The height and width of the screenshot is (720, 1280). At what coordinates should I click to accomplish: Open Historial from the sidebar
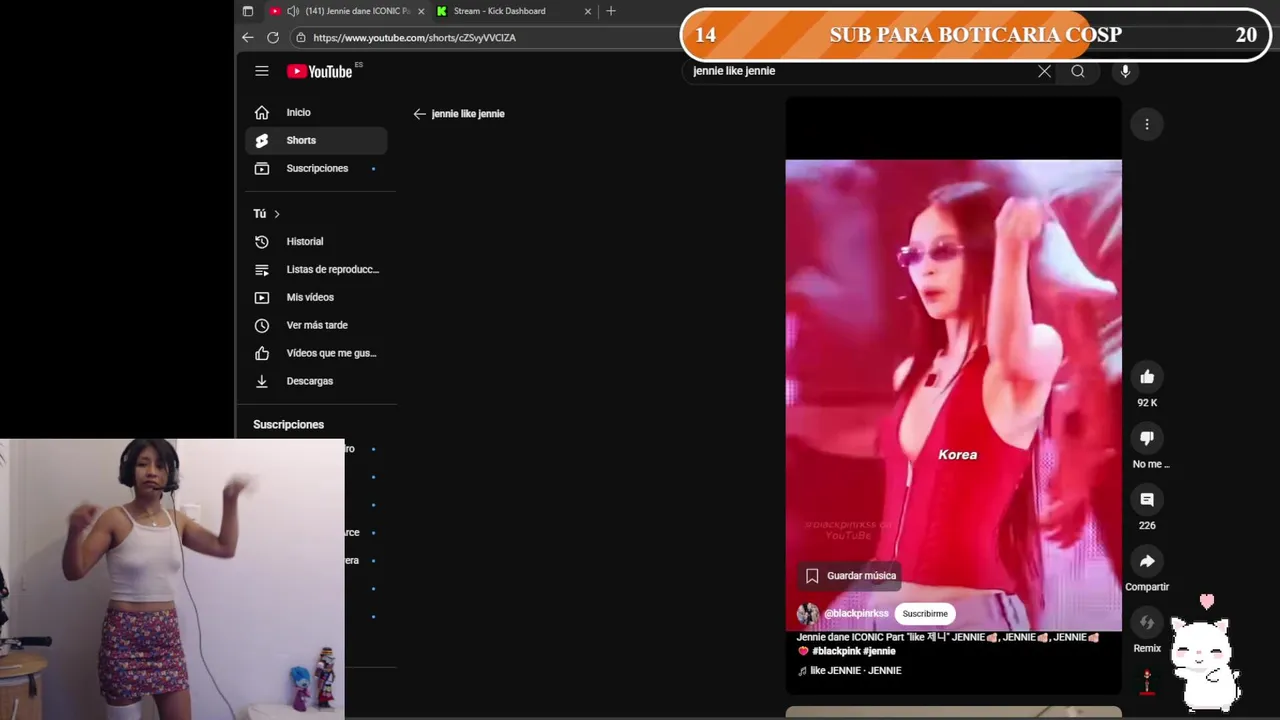pyautogui.click(x=316, y=241)
